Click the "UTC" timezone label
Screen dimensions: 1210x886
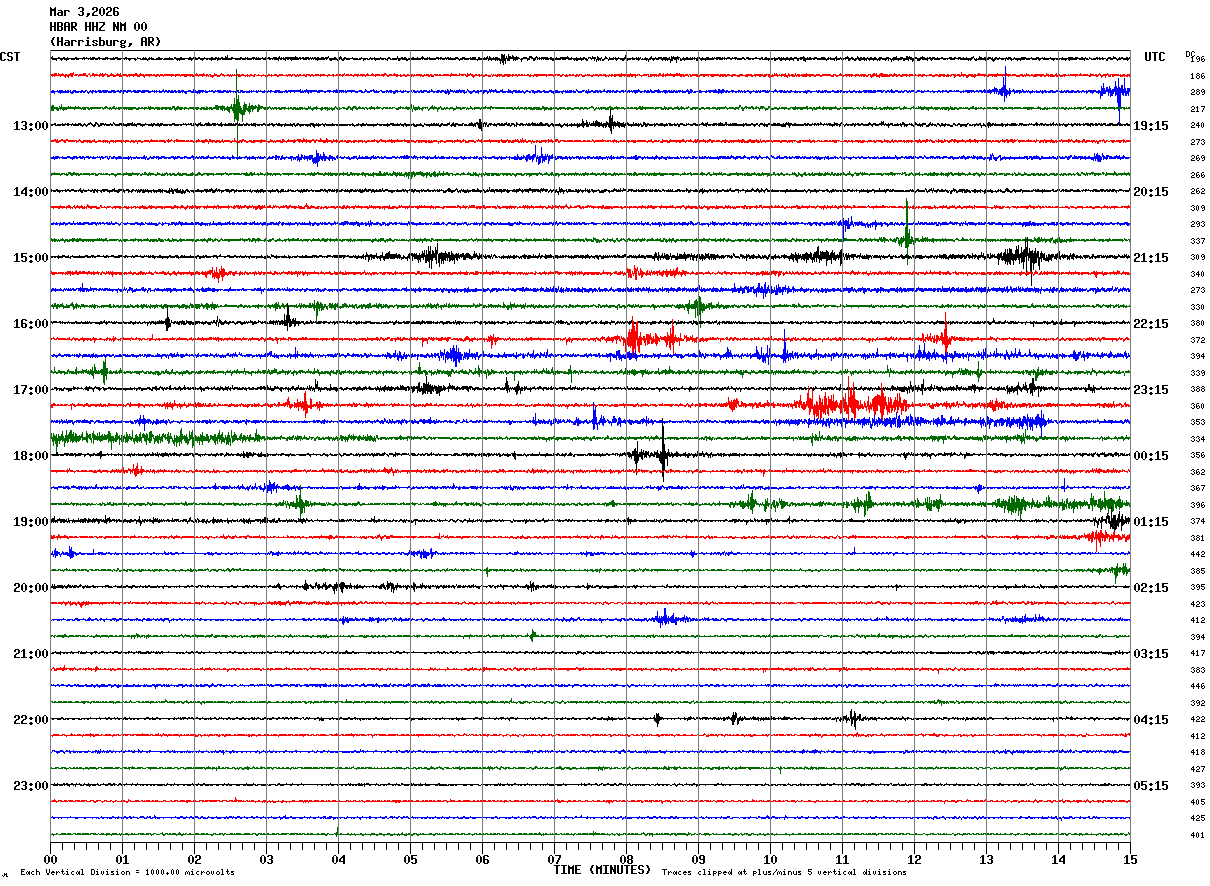coord(1155,57)
